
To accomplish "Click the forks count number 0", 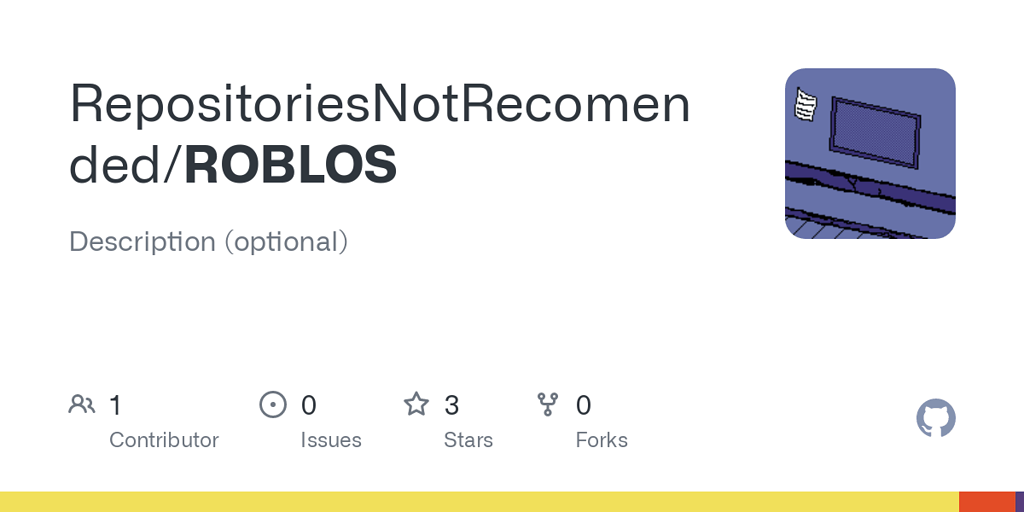I will click(584, 405).
